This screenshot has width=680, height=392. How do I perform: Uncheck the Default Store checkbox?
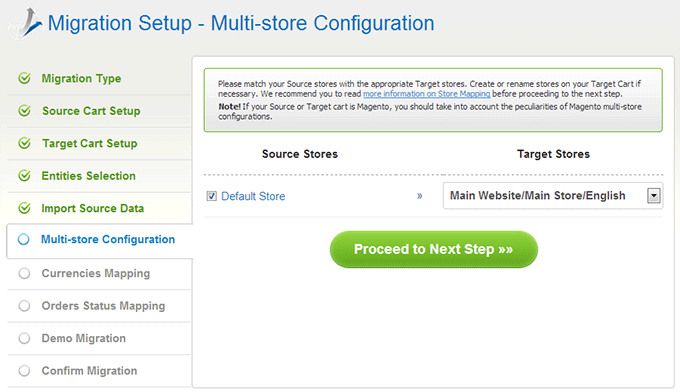coord(212,196)
